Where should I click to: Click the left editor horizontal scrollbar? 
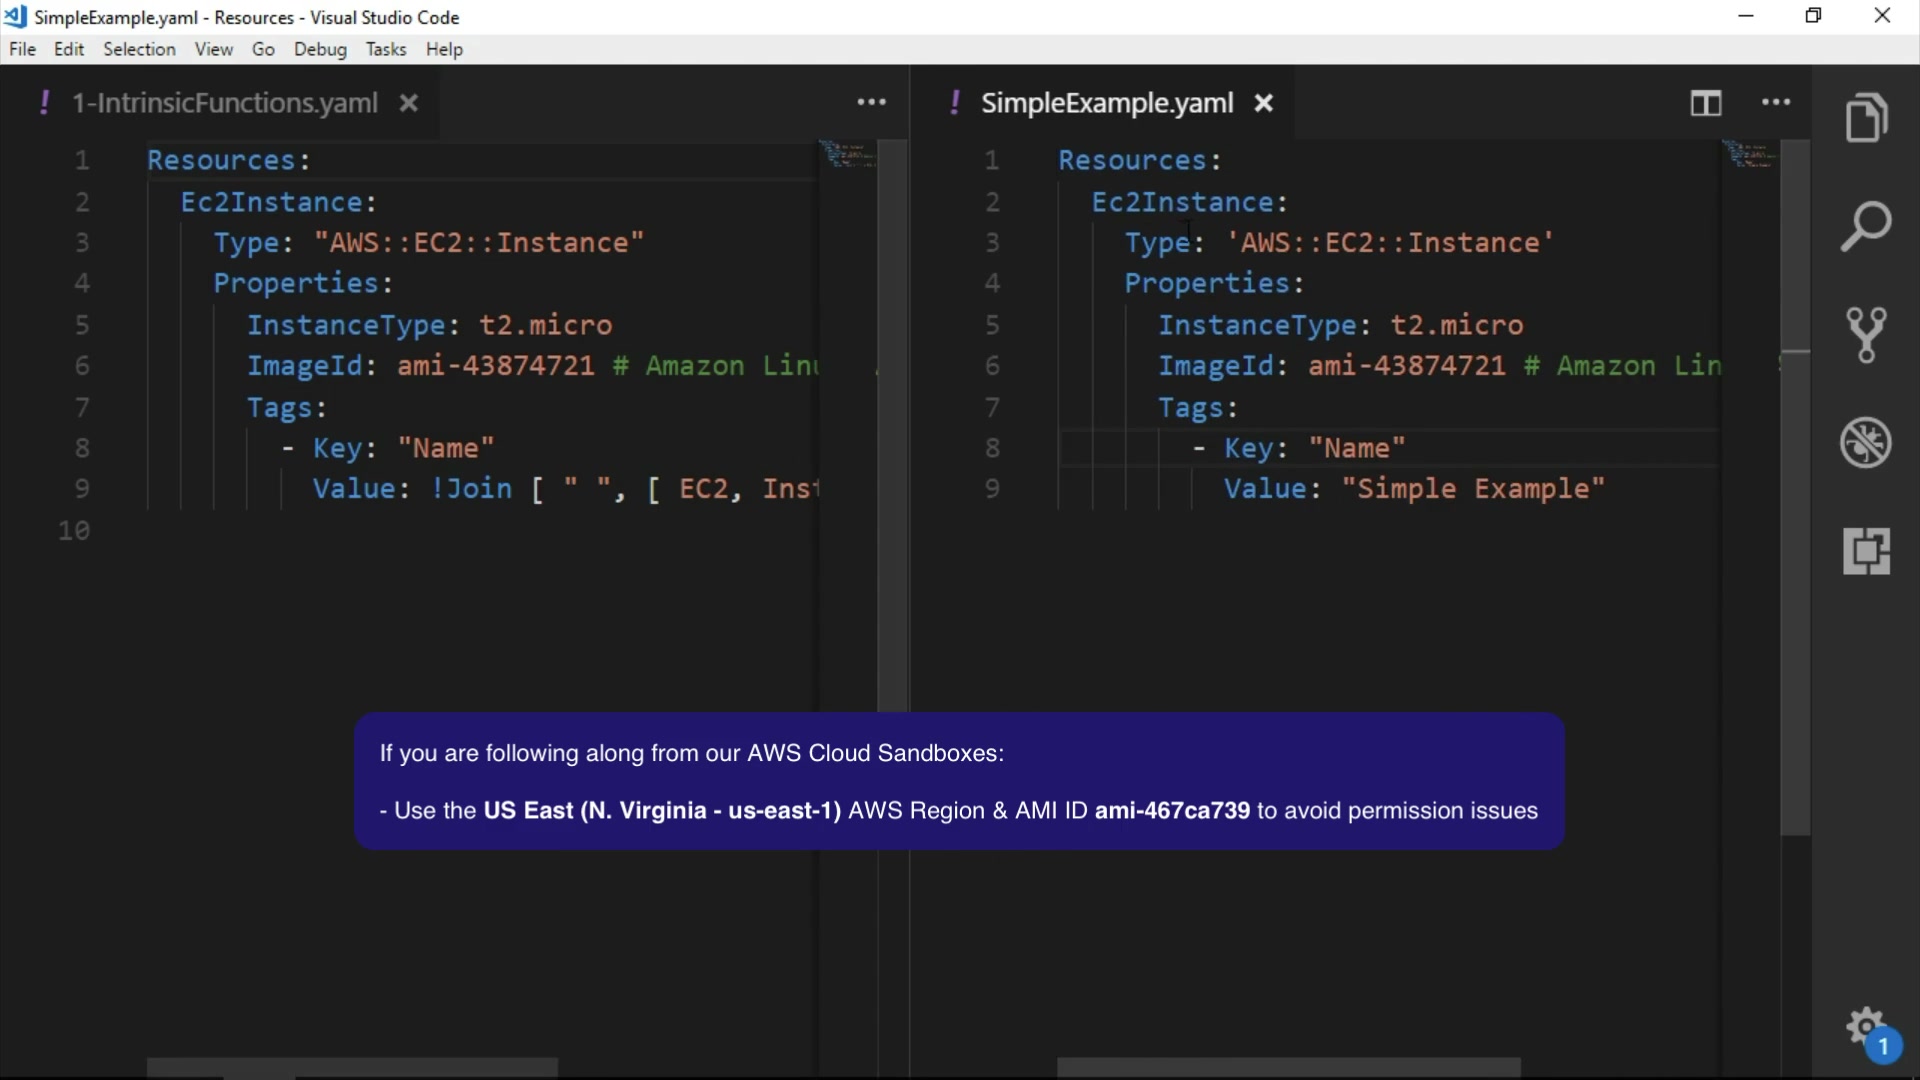352,1067
